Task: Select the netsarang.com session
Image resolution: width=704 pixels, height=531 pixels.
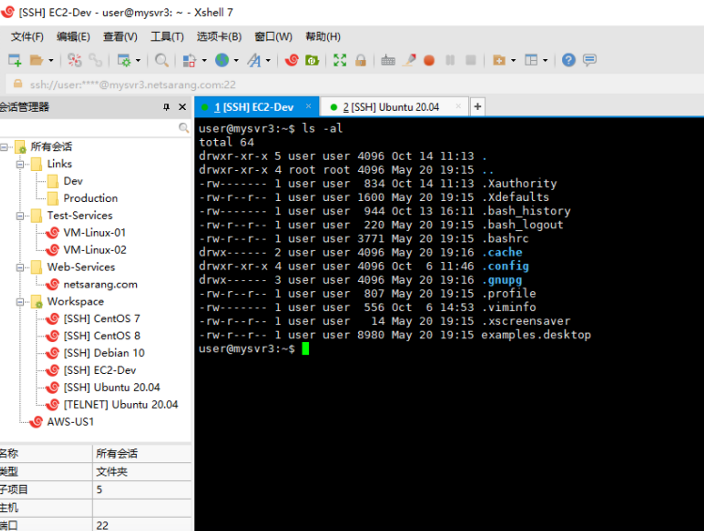Action: click(100, 284)
